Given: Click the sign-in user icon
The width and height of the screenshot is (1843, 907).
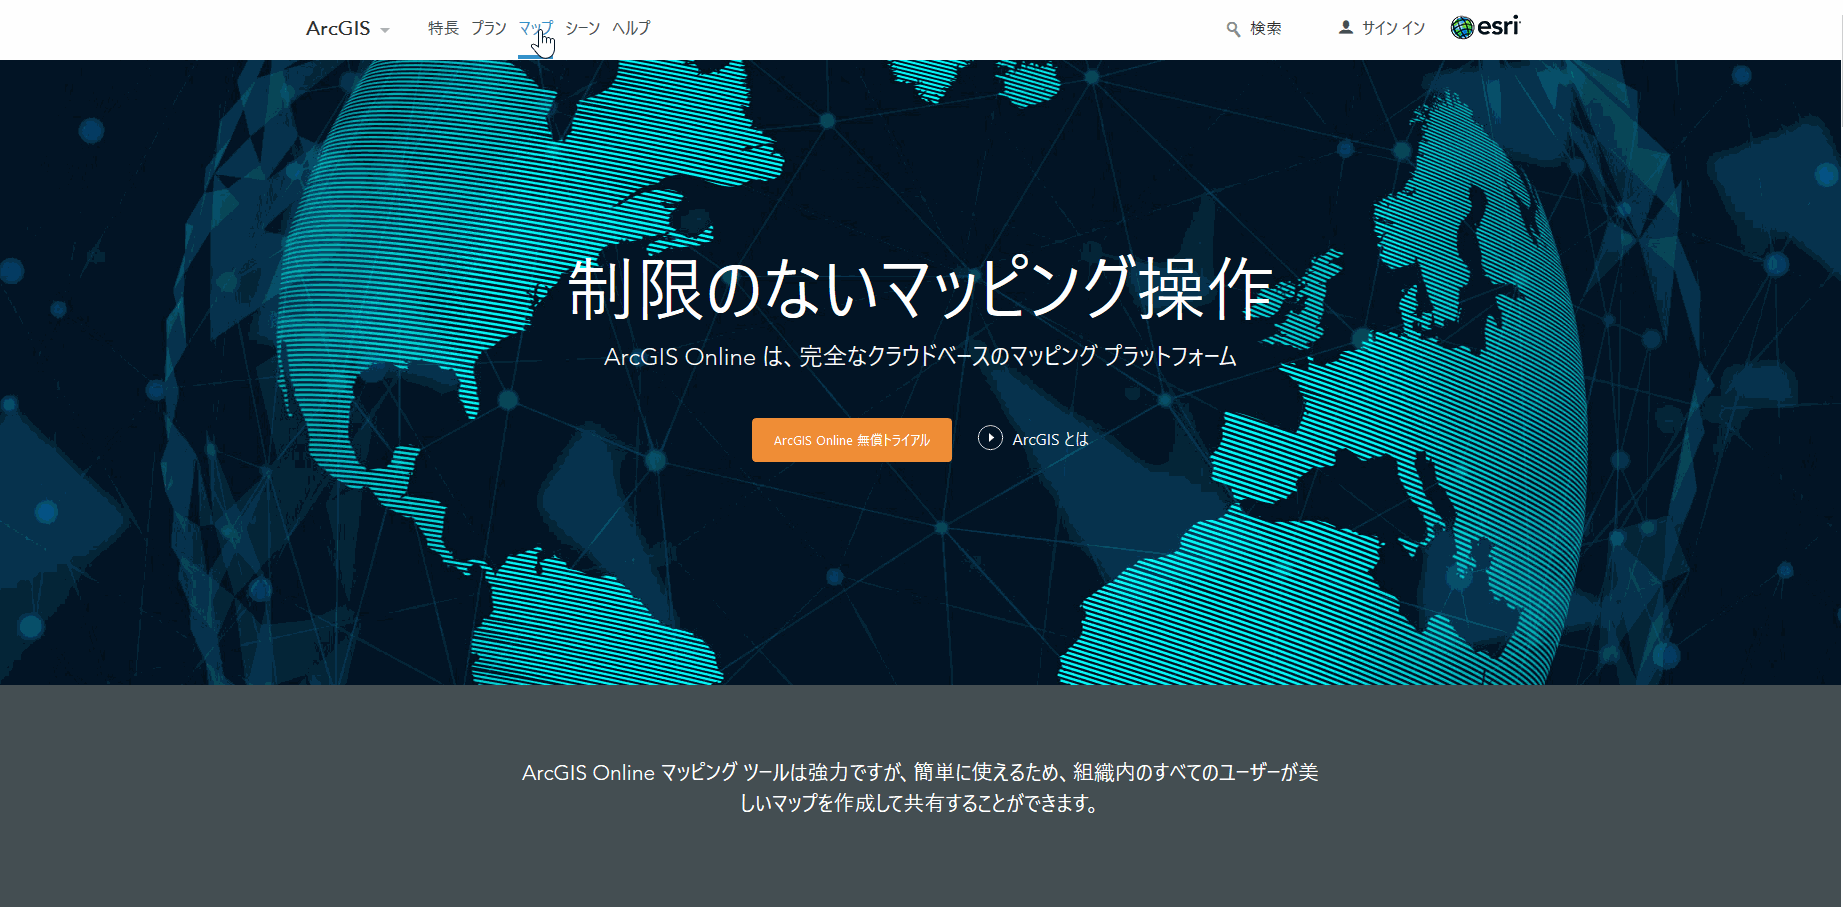Looking at the screenshot, I should [1346, 28].
